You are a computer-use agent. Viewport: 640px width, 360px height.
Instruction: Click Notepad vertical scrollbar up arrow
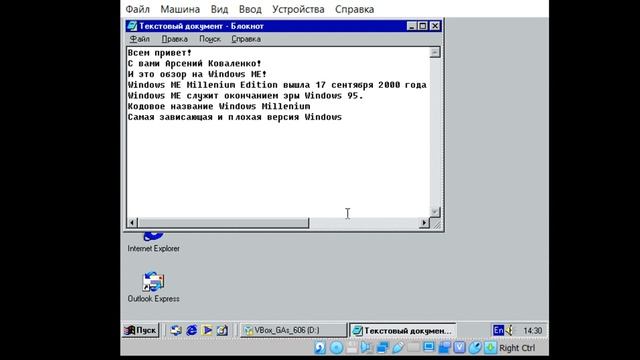435,52
